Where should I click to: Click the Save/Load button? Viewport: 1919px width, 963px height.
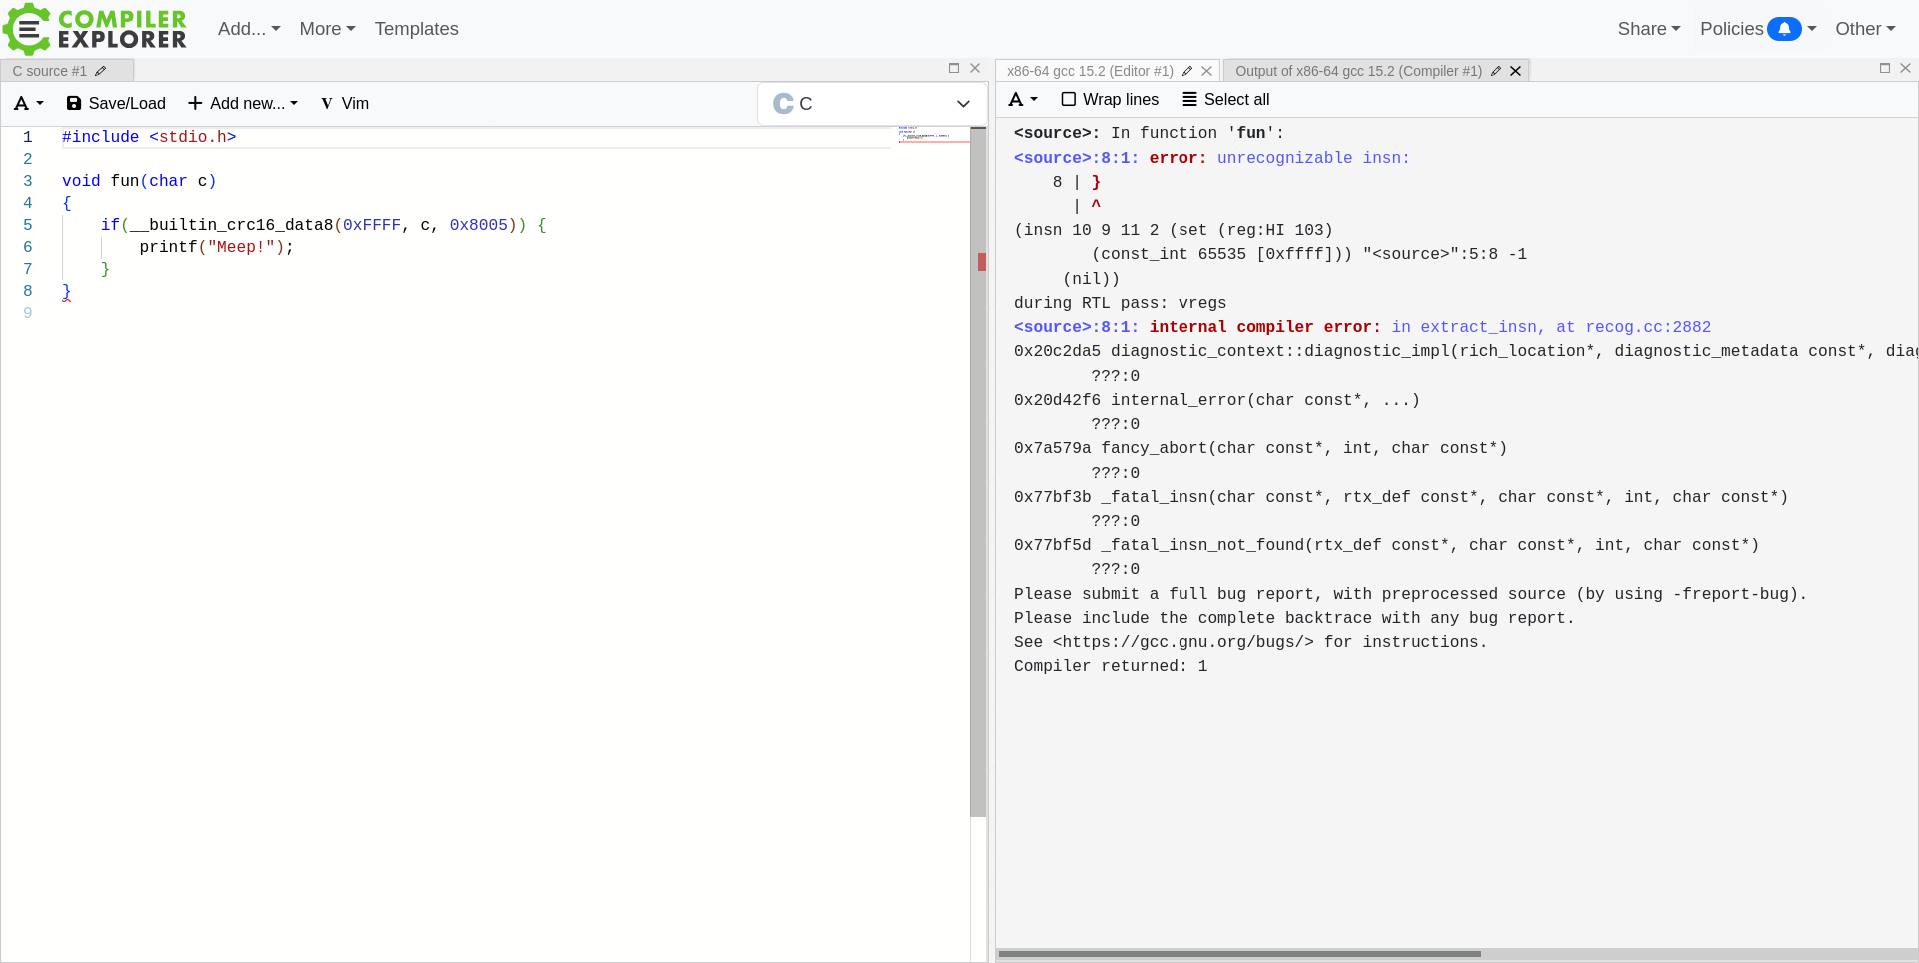(116, 103)
